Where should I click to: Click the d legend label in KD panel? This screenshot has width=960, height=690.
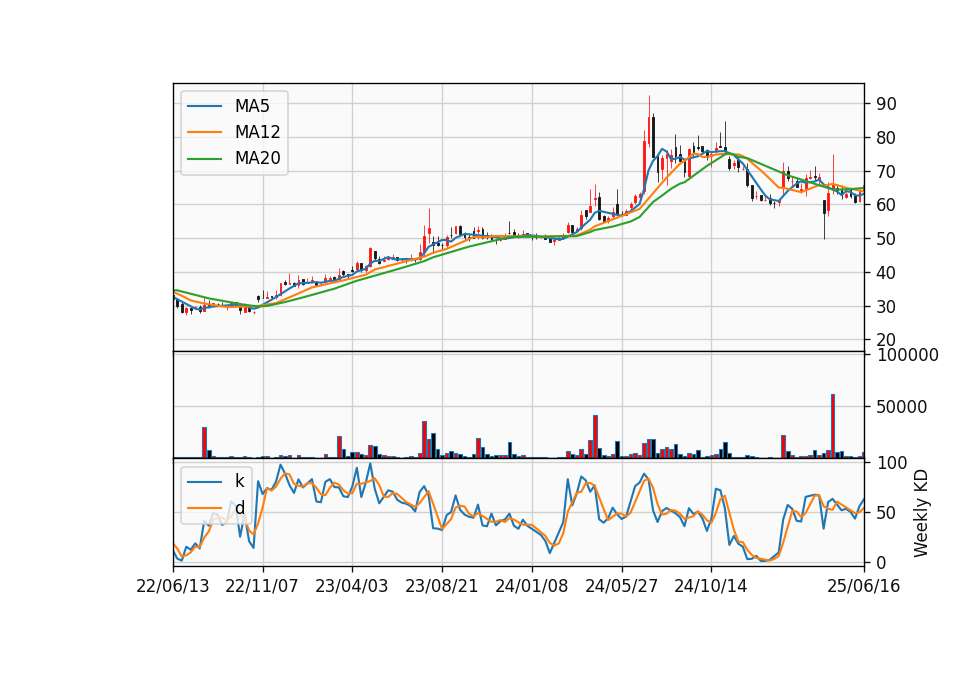pyautogui.click(x=239, y=507)
